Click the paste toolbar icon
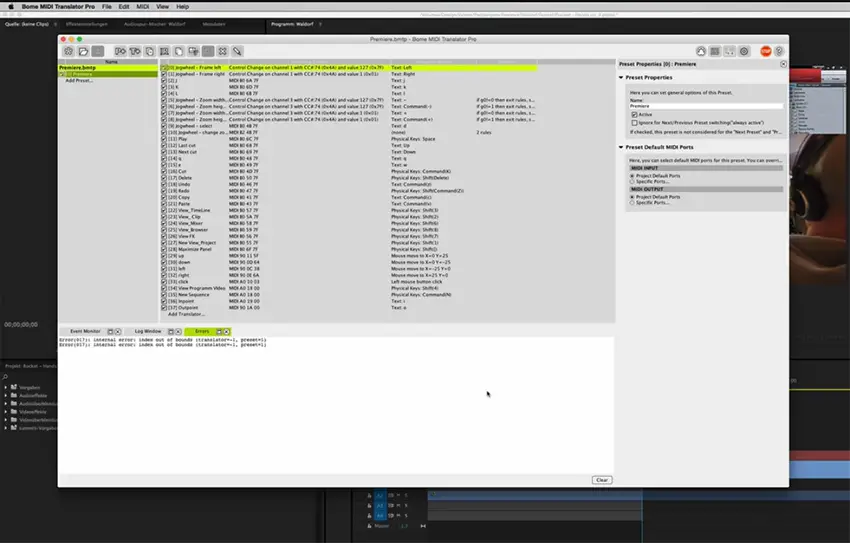 [194, 51]
